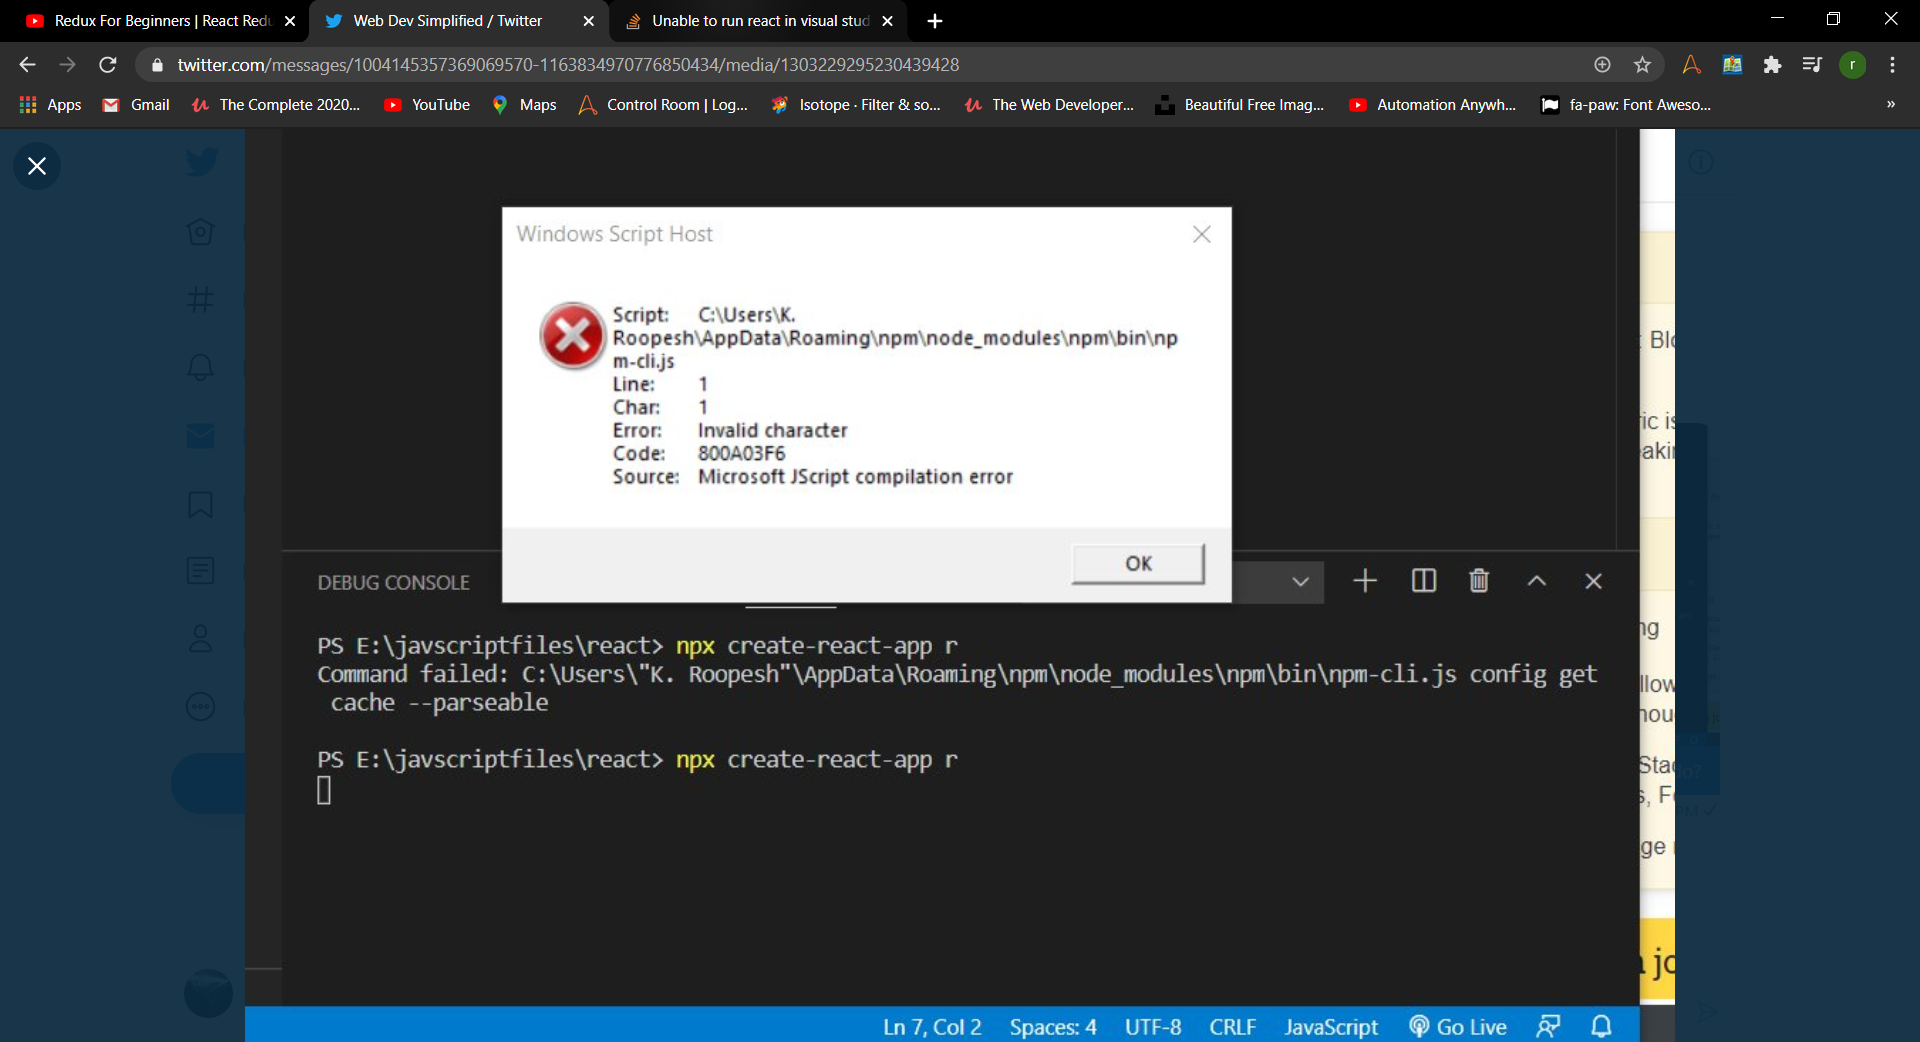Open Control Room bookmark

click(x=663, y=105)
